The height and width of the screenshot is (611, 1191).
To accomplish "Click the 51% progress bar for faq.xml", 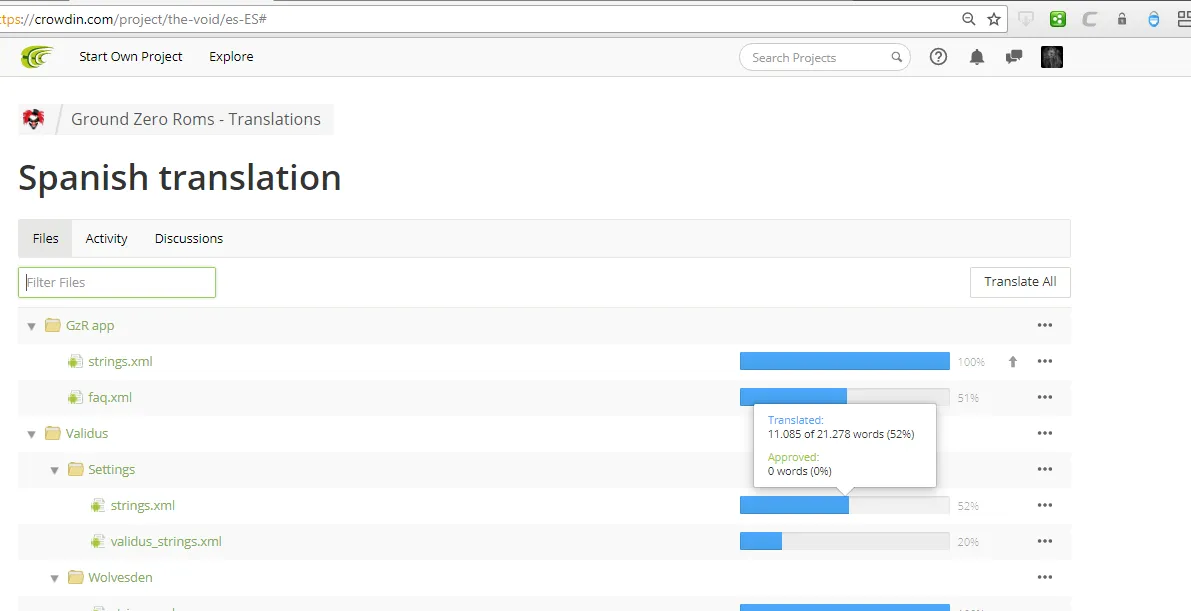I will pyautogui.click(x=845, y=397).
